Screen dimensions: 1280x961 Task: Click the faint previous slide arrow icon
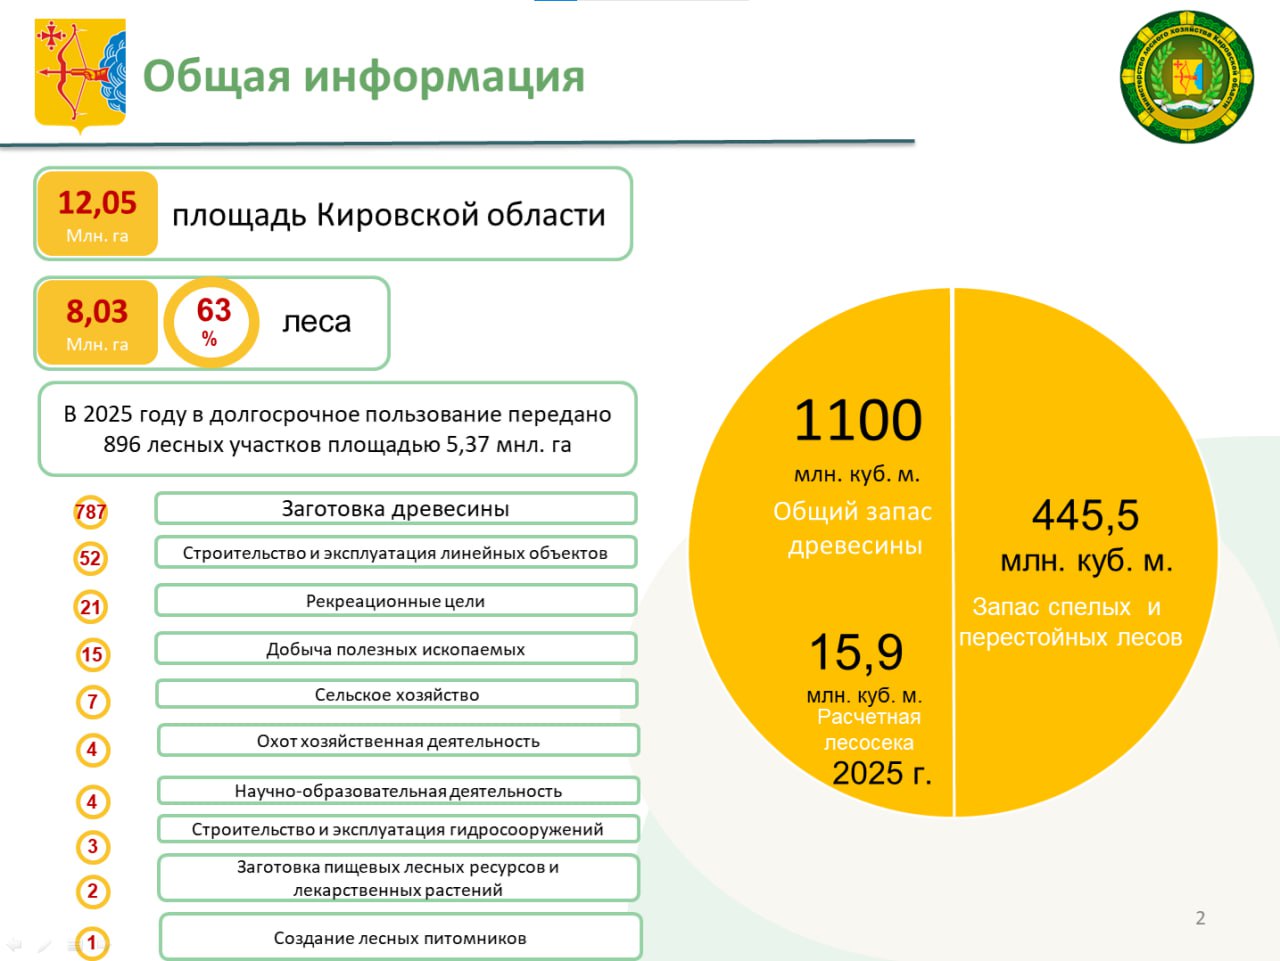pyautogui.click(x=14, y=945)
